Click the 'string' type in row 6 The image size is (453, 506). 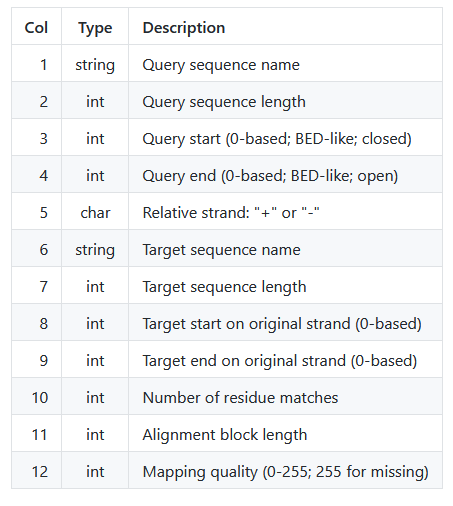[x=95, y=248]
